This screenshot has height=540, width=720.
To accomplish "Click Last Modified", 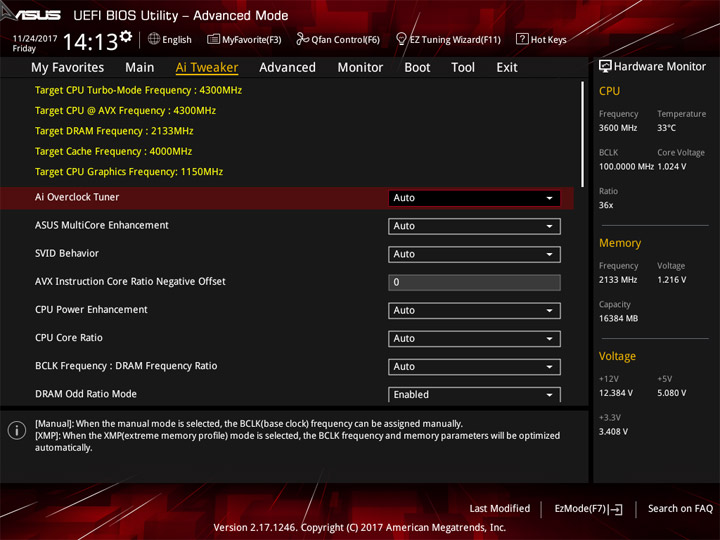I will tap(500, 508).
